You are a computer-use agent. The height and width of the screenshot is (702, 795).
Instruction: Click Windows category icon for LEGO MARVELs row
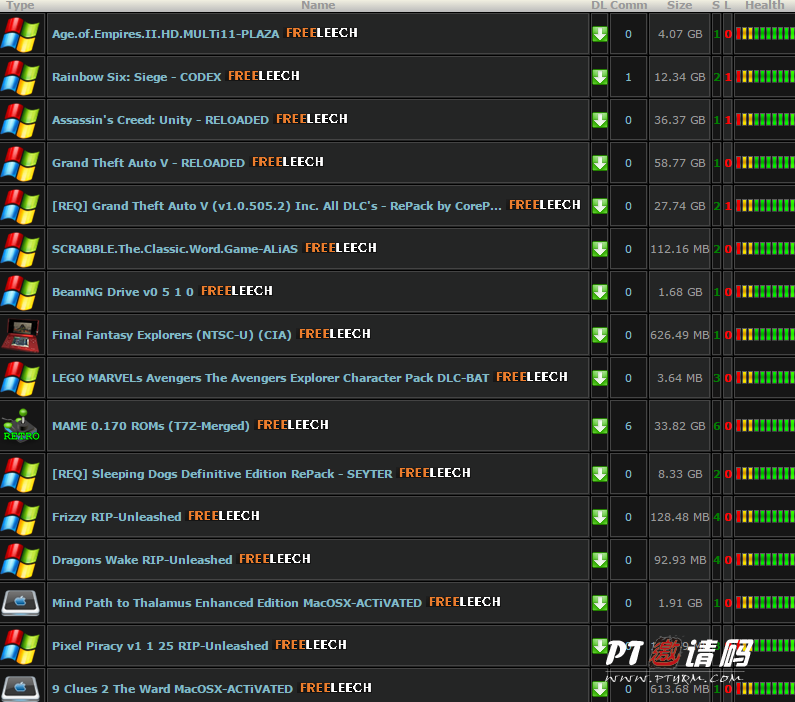tap(20, 378)
